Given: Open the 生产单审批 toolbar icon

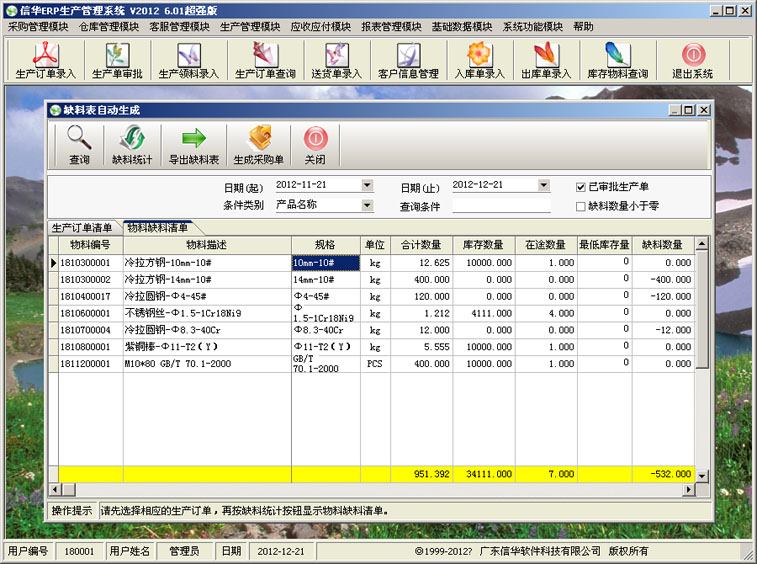Looking at the screenshot, I should [117, 60].
